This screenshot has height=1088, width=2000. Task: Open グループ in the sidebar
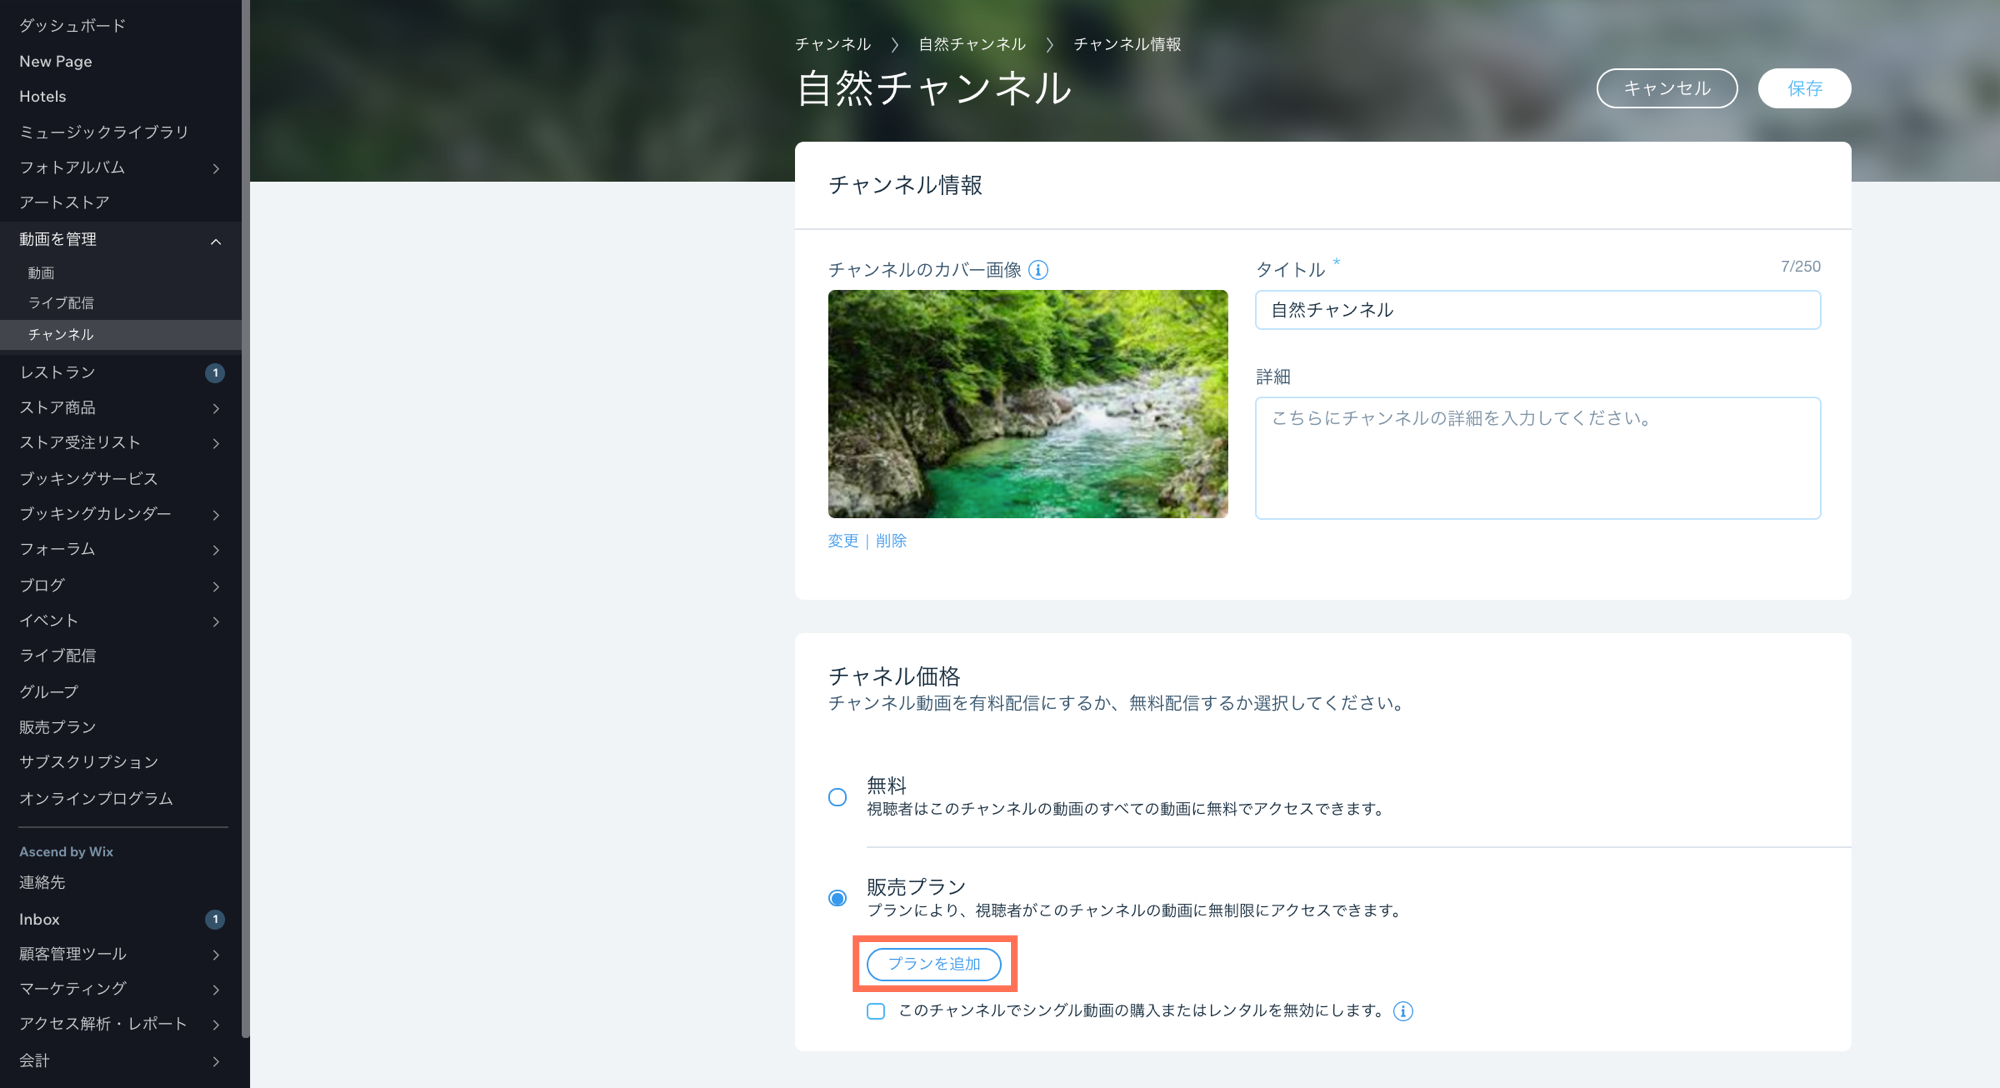(x=48, y=692)
